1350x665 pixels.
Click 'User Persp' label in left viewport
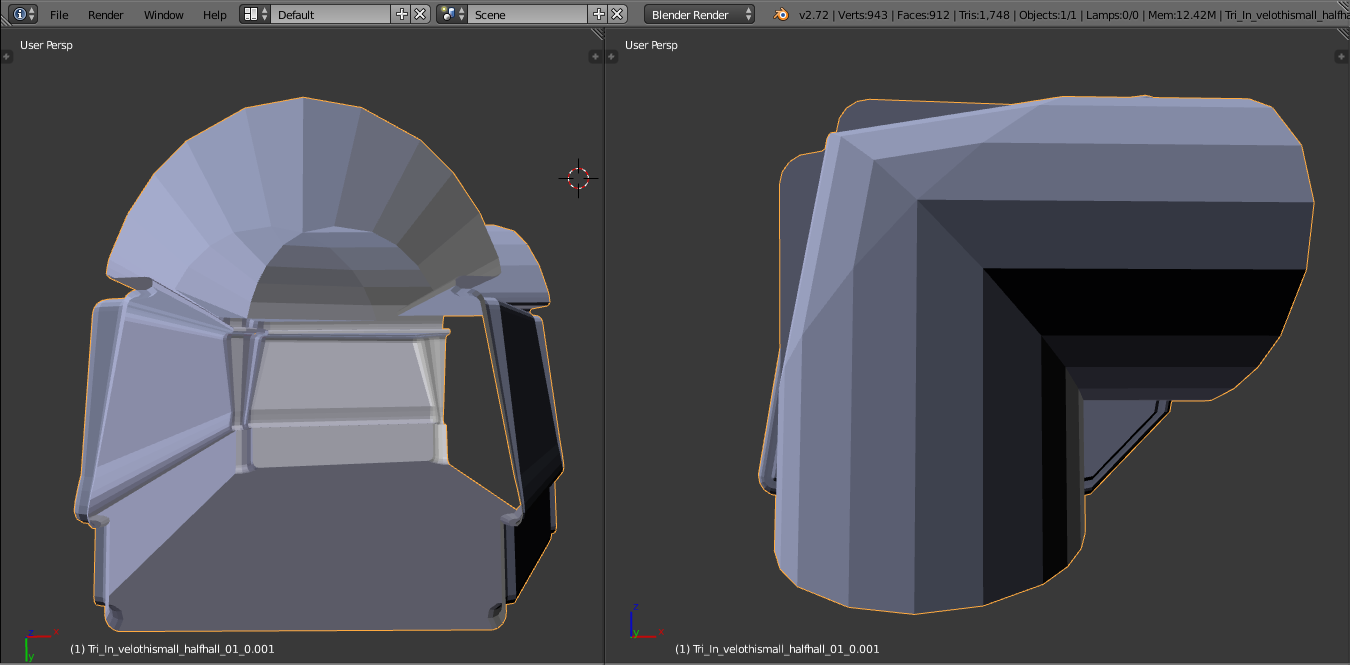coord(46,45)
